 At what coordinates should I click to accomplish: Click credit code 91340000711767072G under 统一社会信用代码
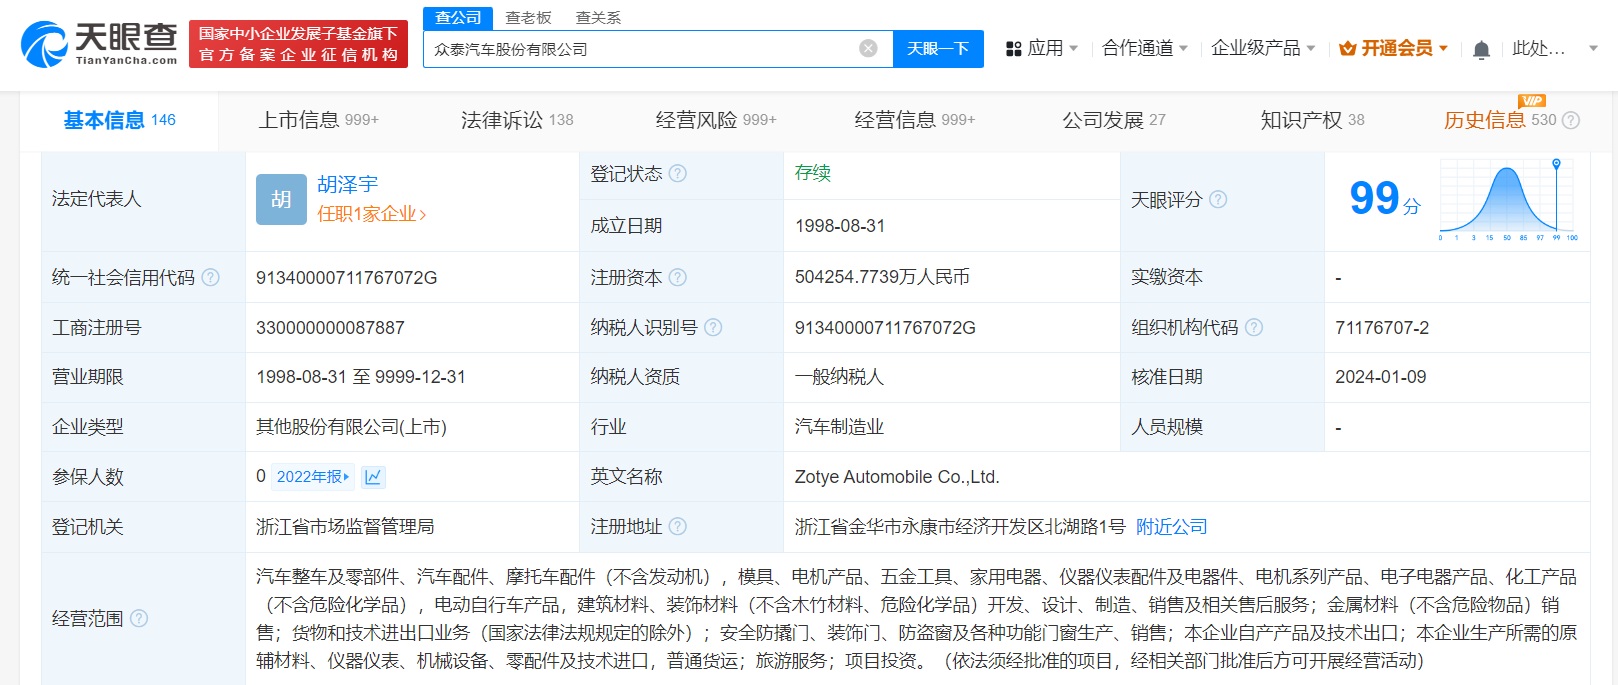pyautogui.click(x=347, y=277)
